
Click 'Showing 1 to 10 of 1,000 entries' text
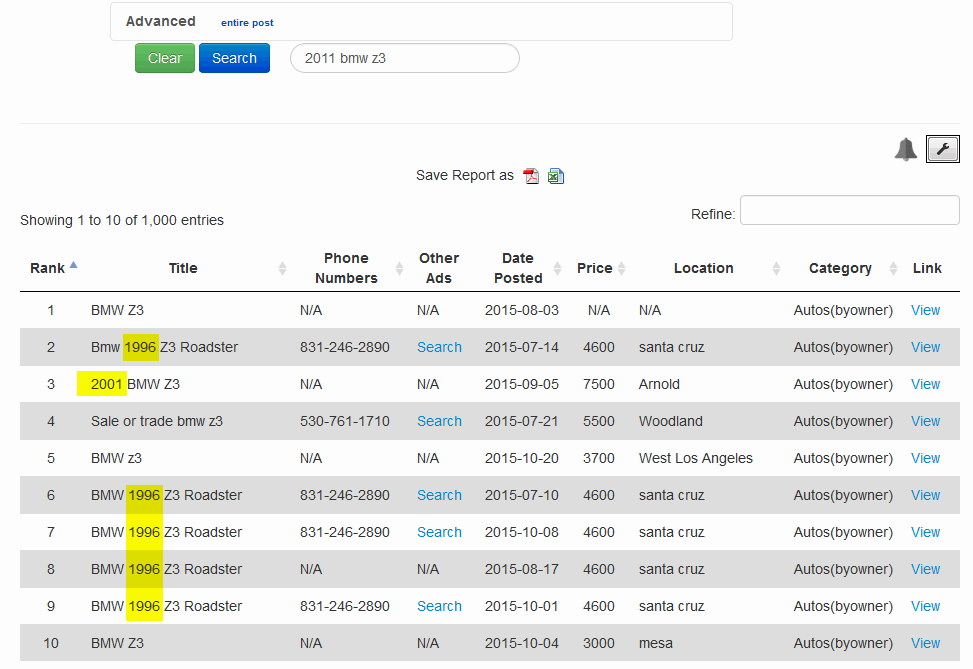click(122, 220)
